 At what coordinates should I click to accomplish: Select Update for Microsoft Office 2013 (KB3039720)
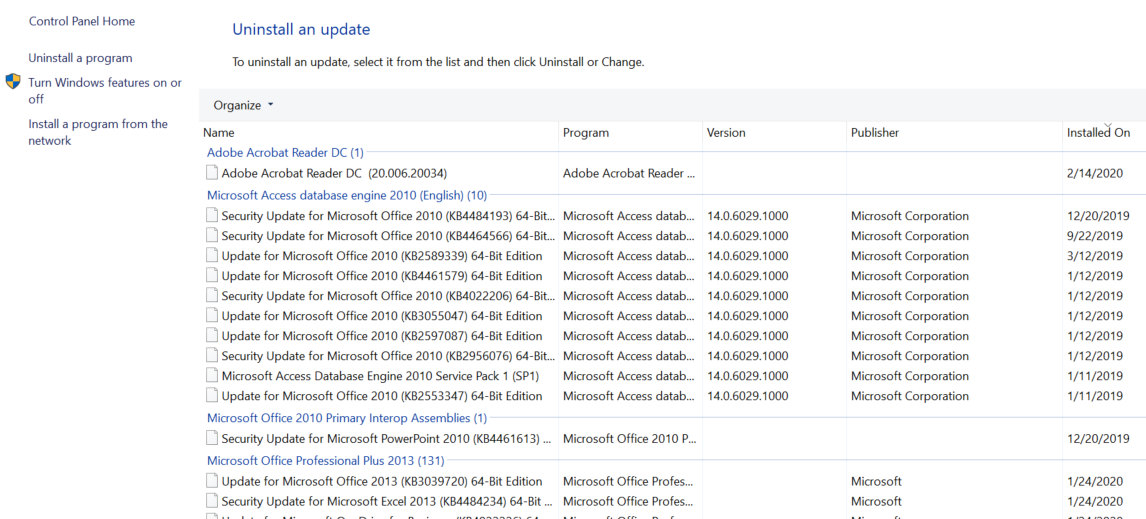pyautogui.click(x=382, y=481)
